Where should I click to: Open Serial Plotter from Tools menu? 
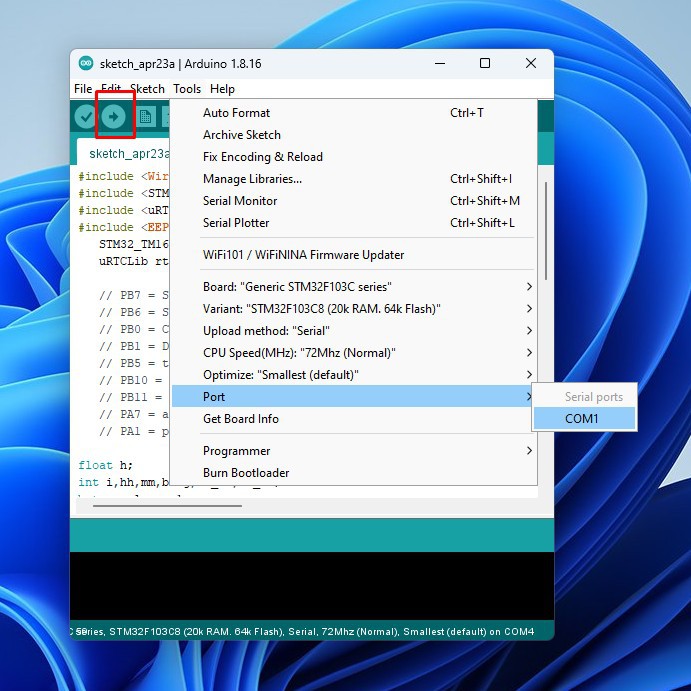pyautogui.click(x=236, y=223)
